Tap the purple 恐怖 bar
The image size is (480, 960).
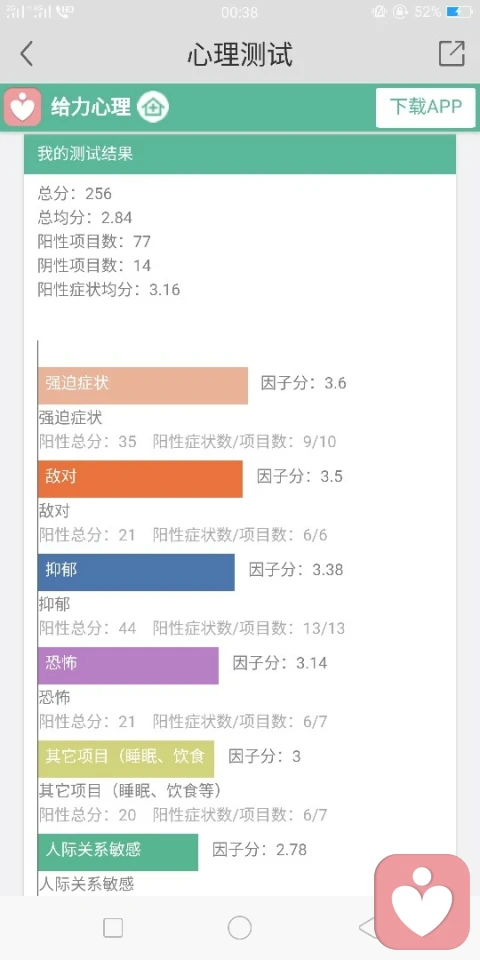(128, 666)
